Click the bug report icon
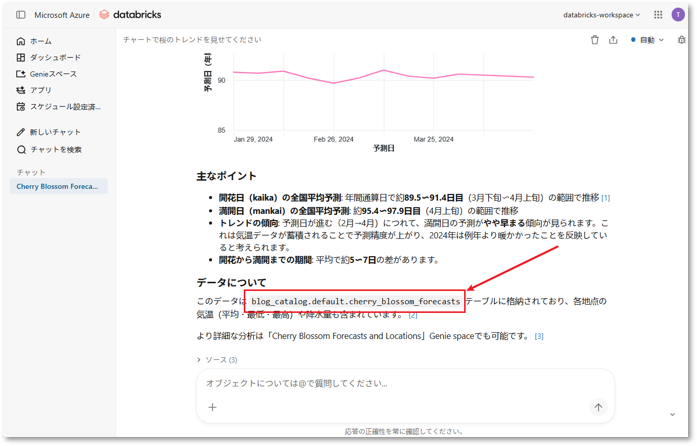The height and width of the screenshot is (446, 697). tap(681, 40)
